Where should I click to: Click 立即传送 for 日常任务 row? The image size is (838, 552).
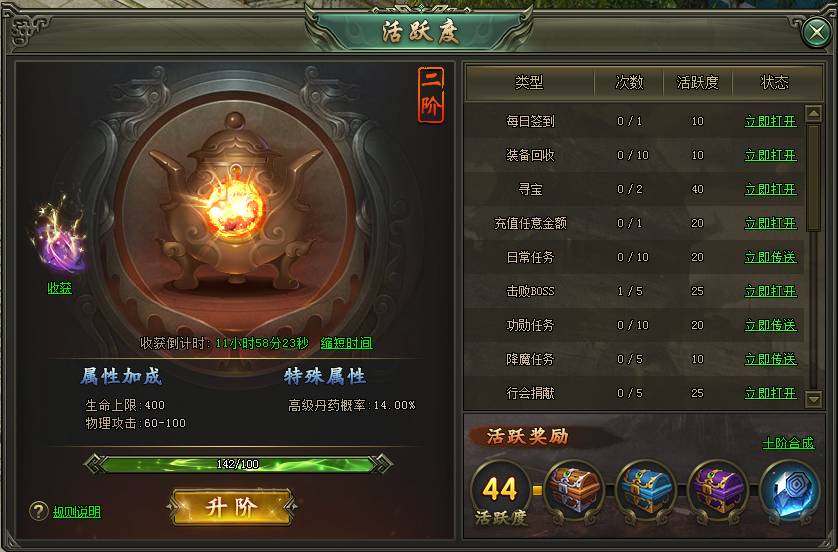click(771, 257)
